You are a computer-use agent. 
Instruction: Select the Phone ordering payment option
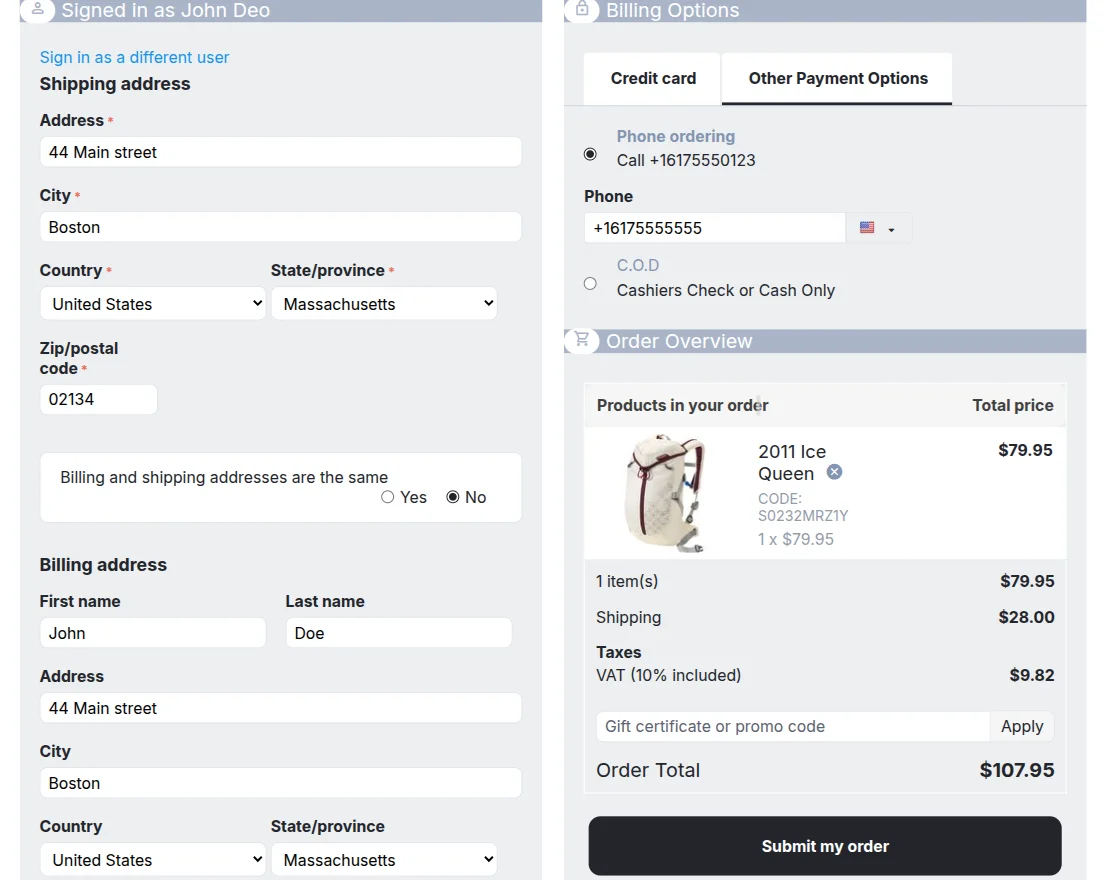pyautogui.click(x=590, y=154)
